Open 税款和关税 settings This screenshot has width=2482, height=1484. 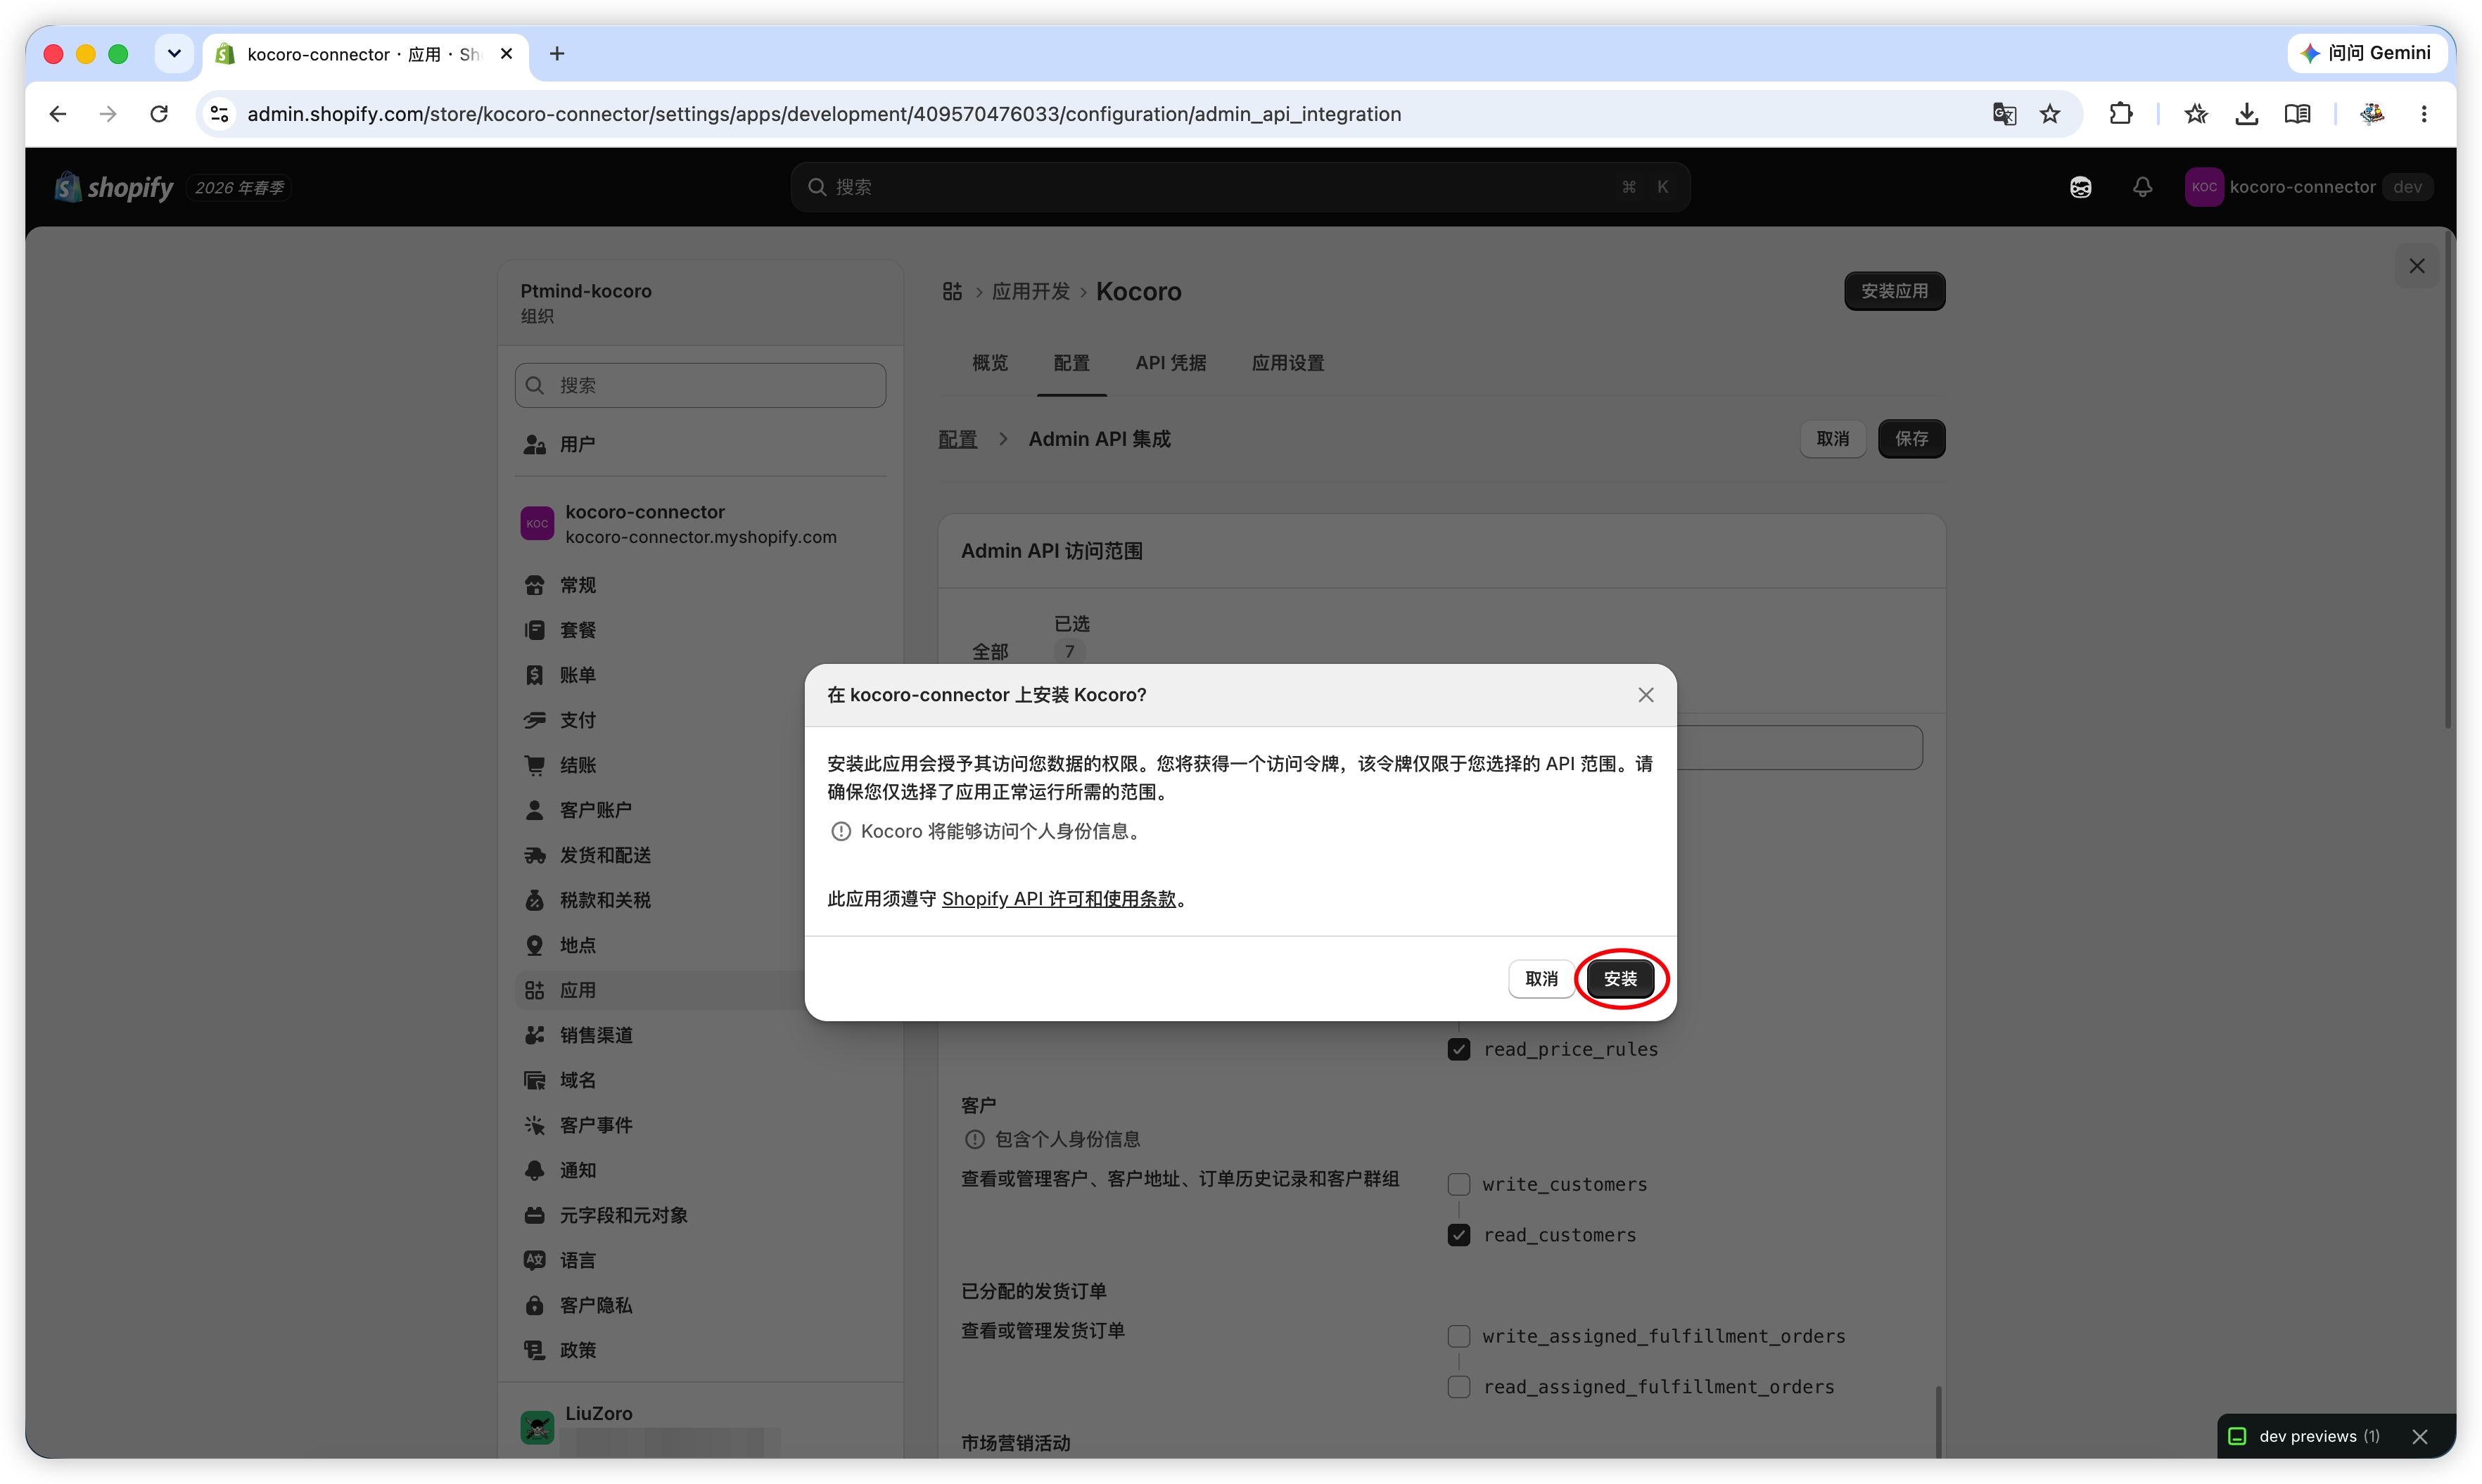700,900
